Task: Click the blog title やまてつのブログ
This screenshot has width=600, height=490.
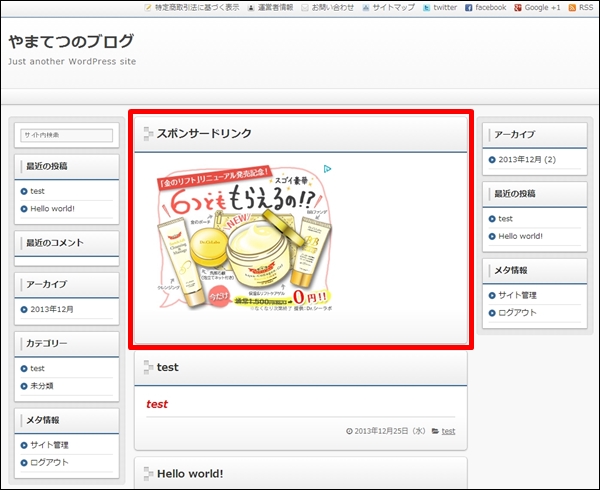Action: coord(71,41)
